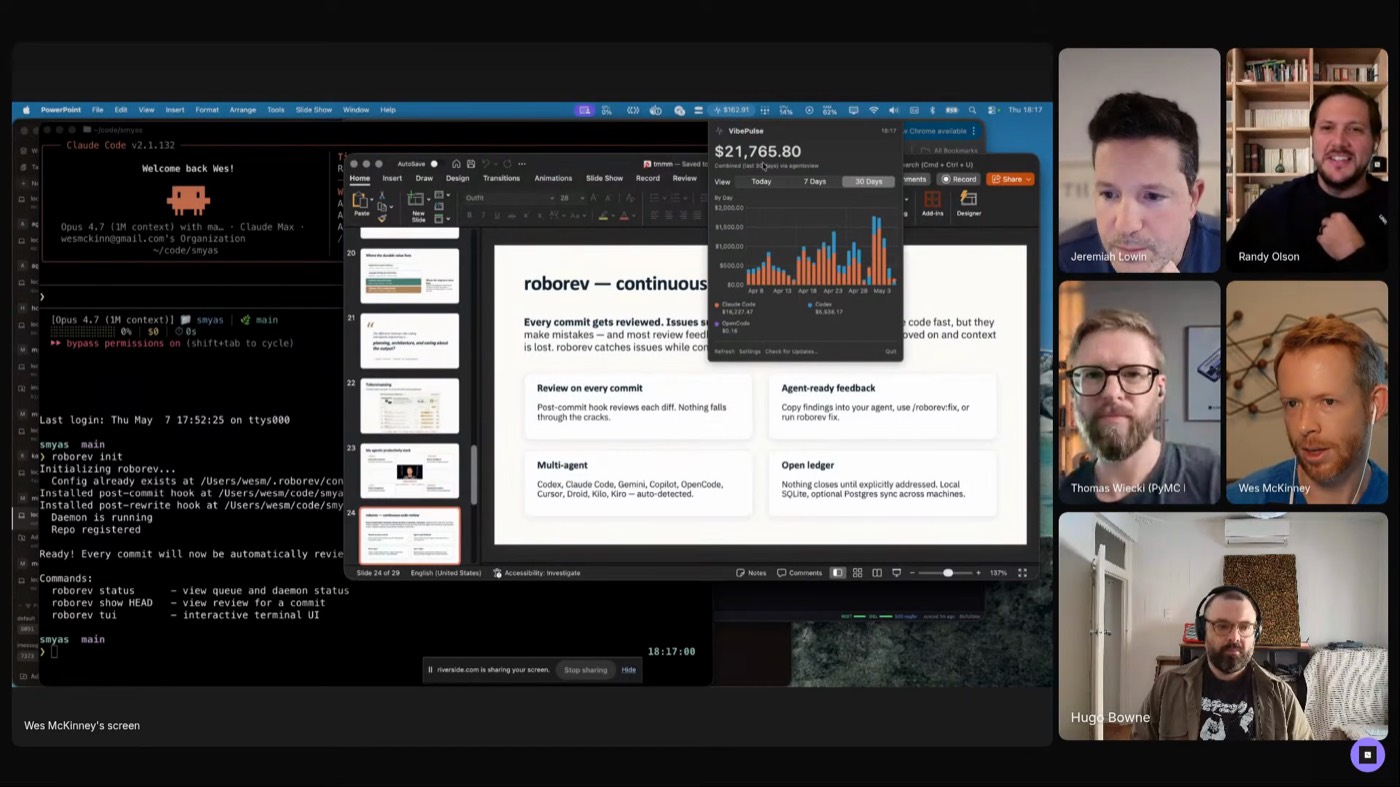Open the Paste dropdown arrow
Viewport: 1400px width, 787px height.
(x=372, y=199)
